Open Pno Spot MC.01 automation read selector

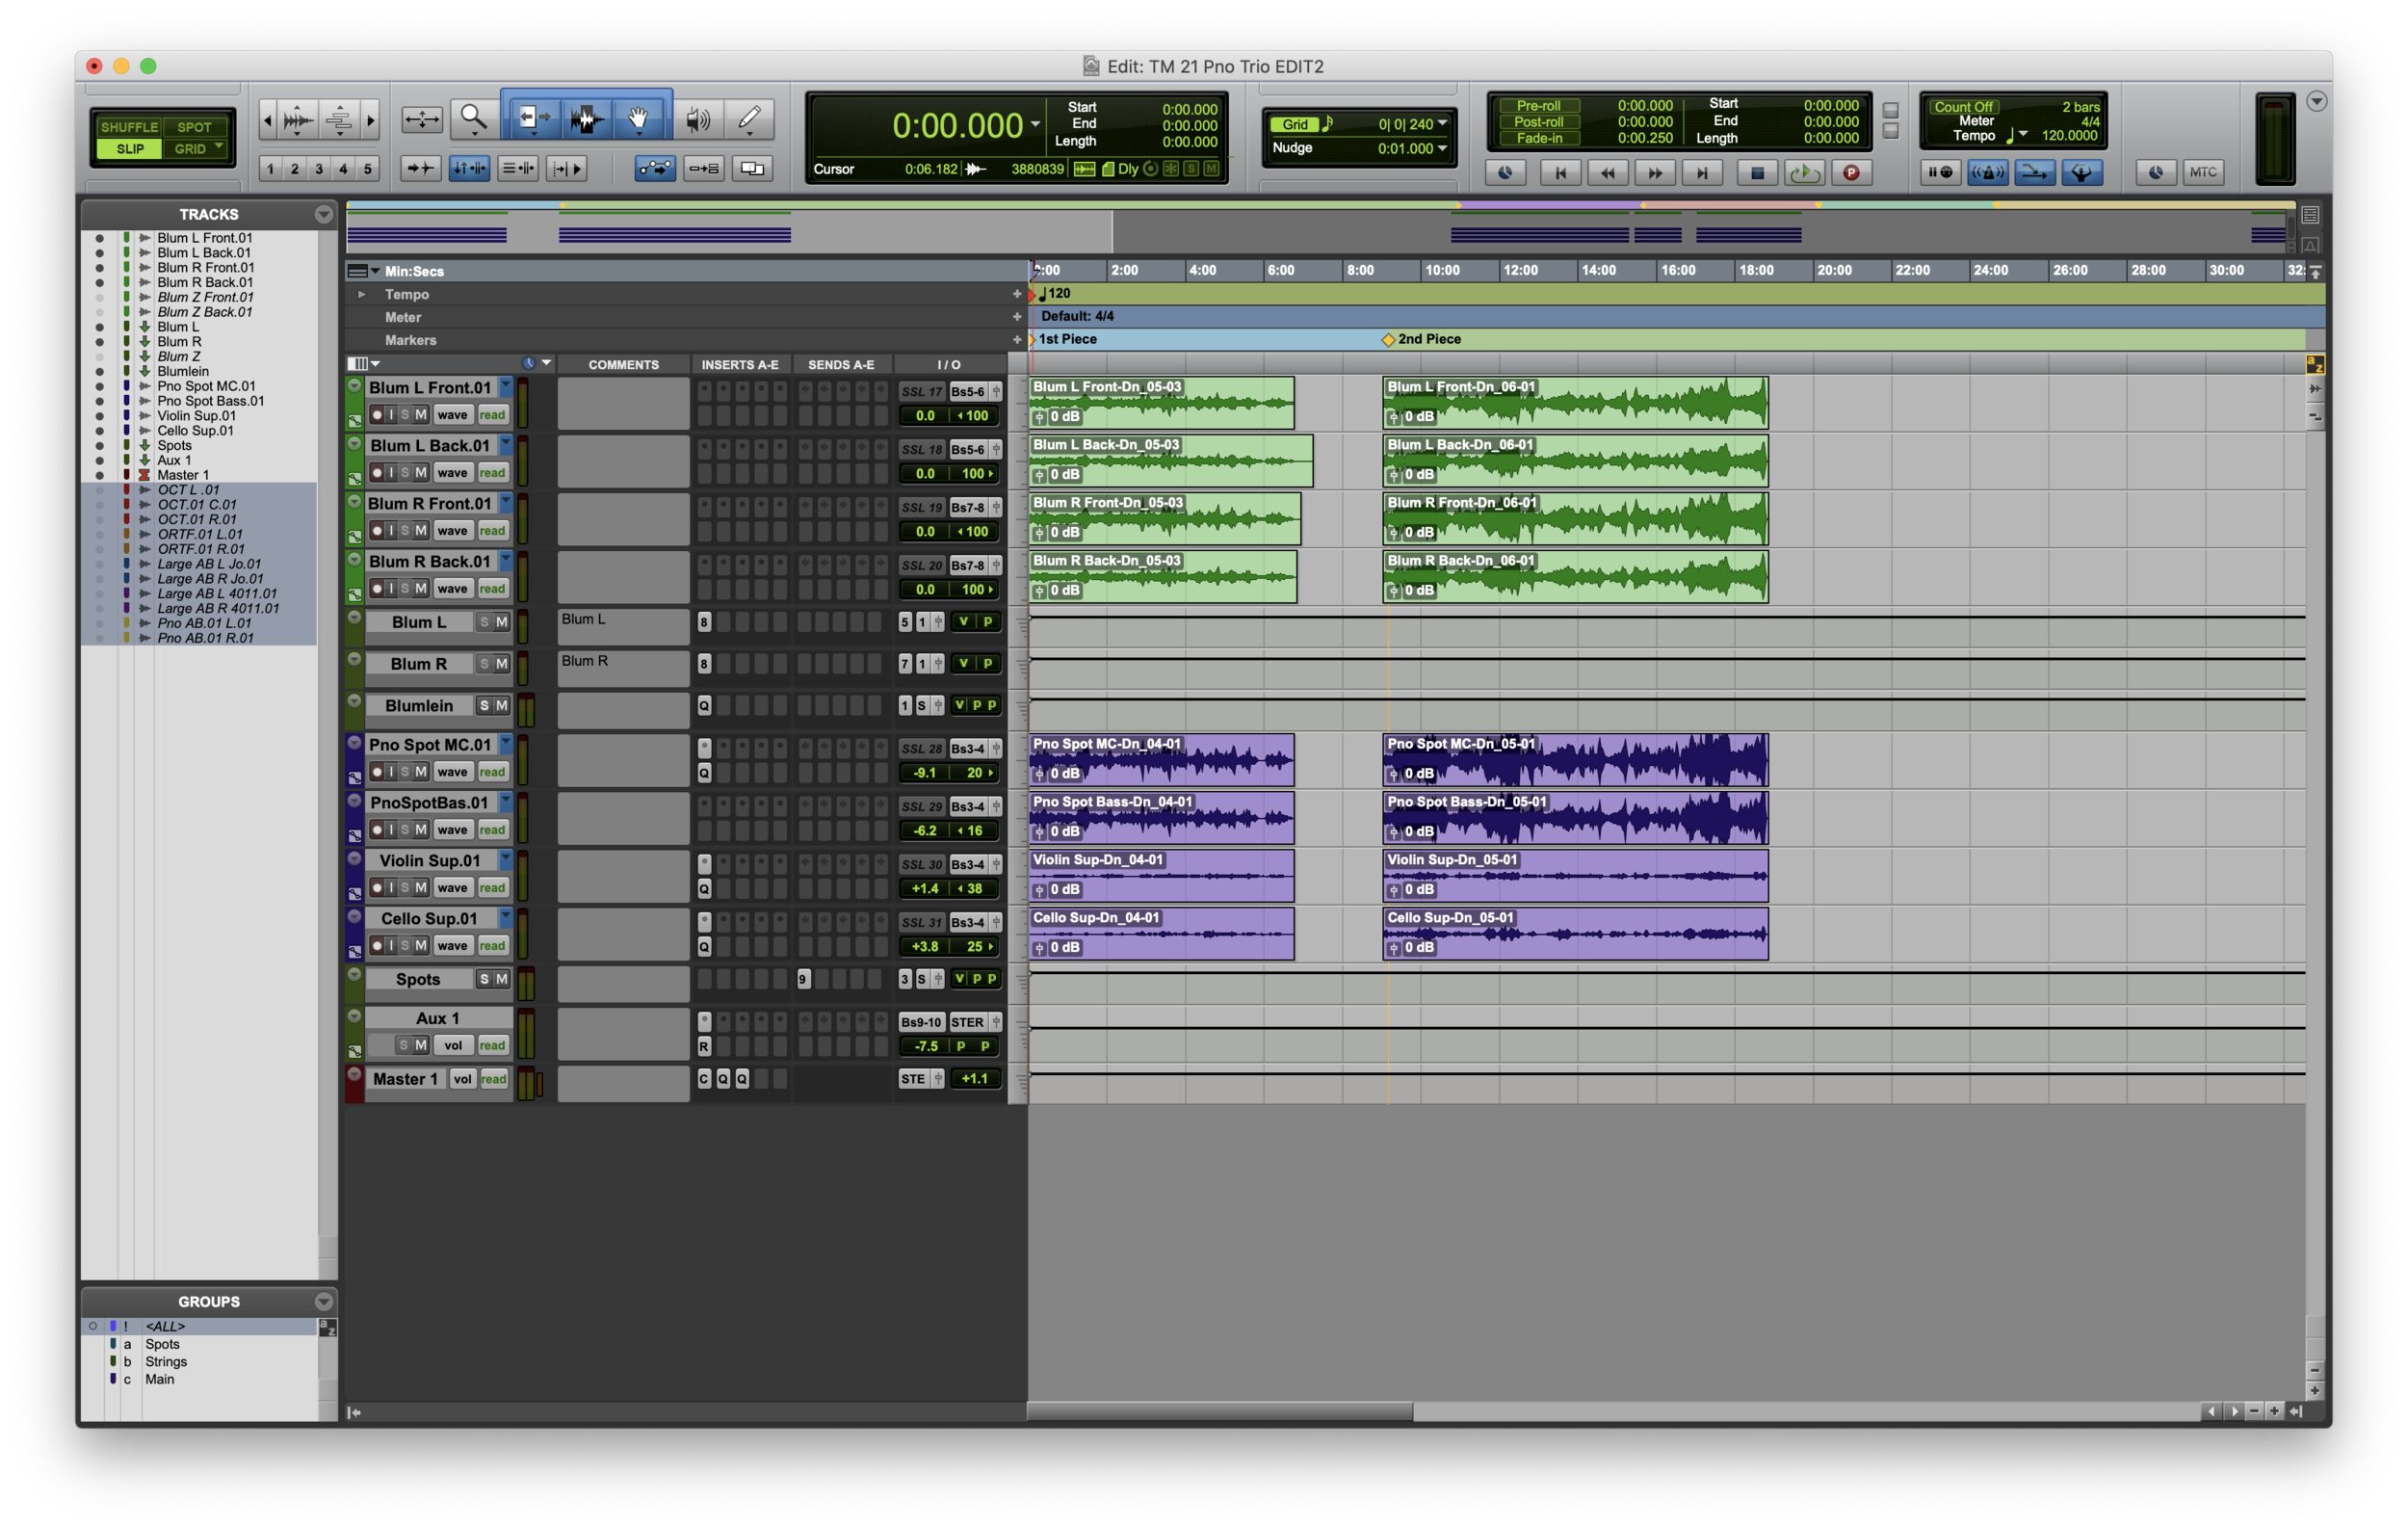click(492, 772)
